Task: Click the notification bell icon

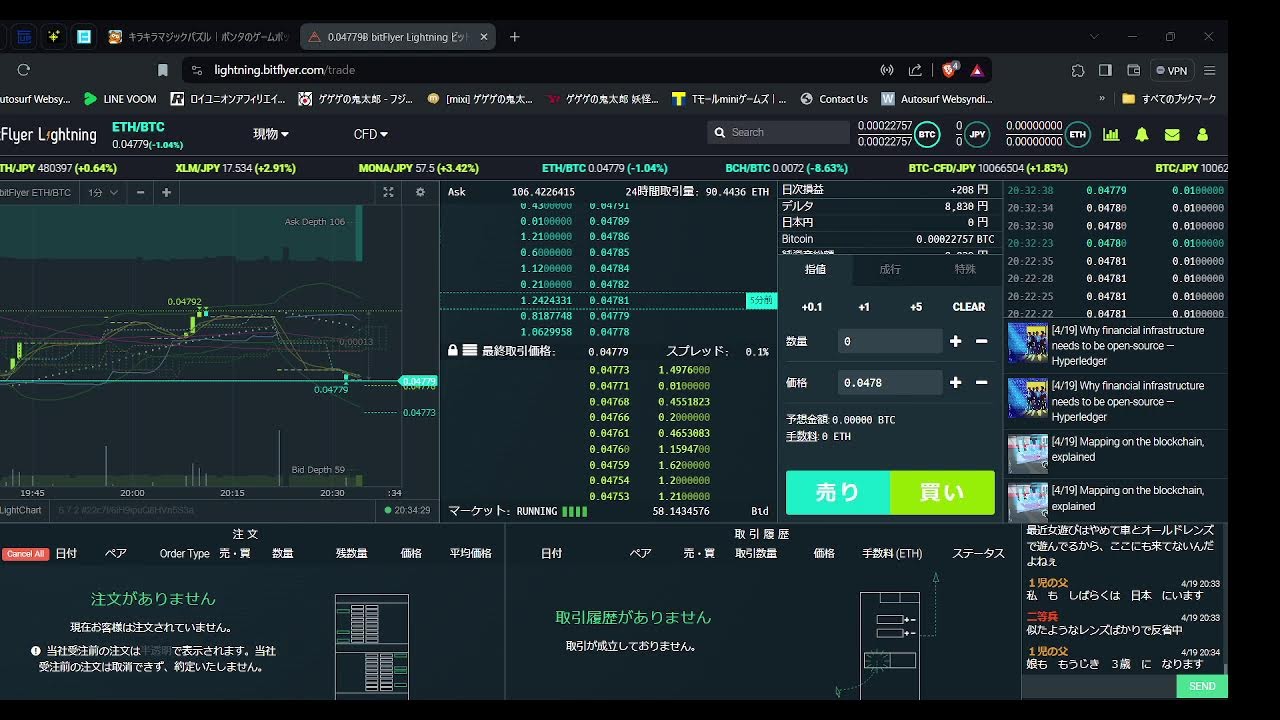Action: coord(1141,134)
